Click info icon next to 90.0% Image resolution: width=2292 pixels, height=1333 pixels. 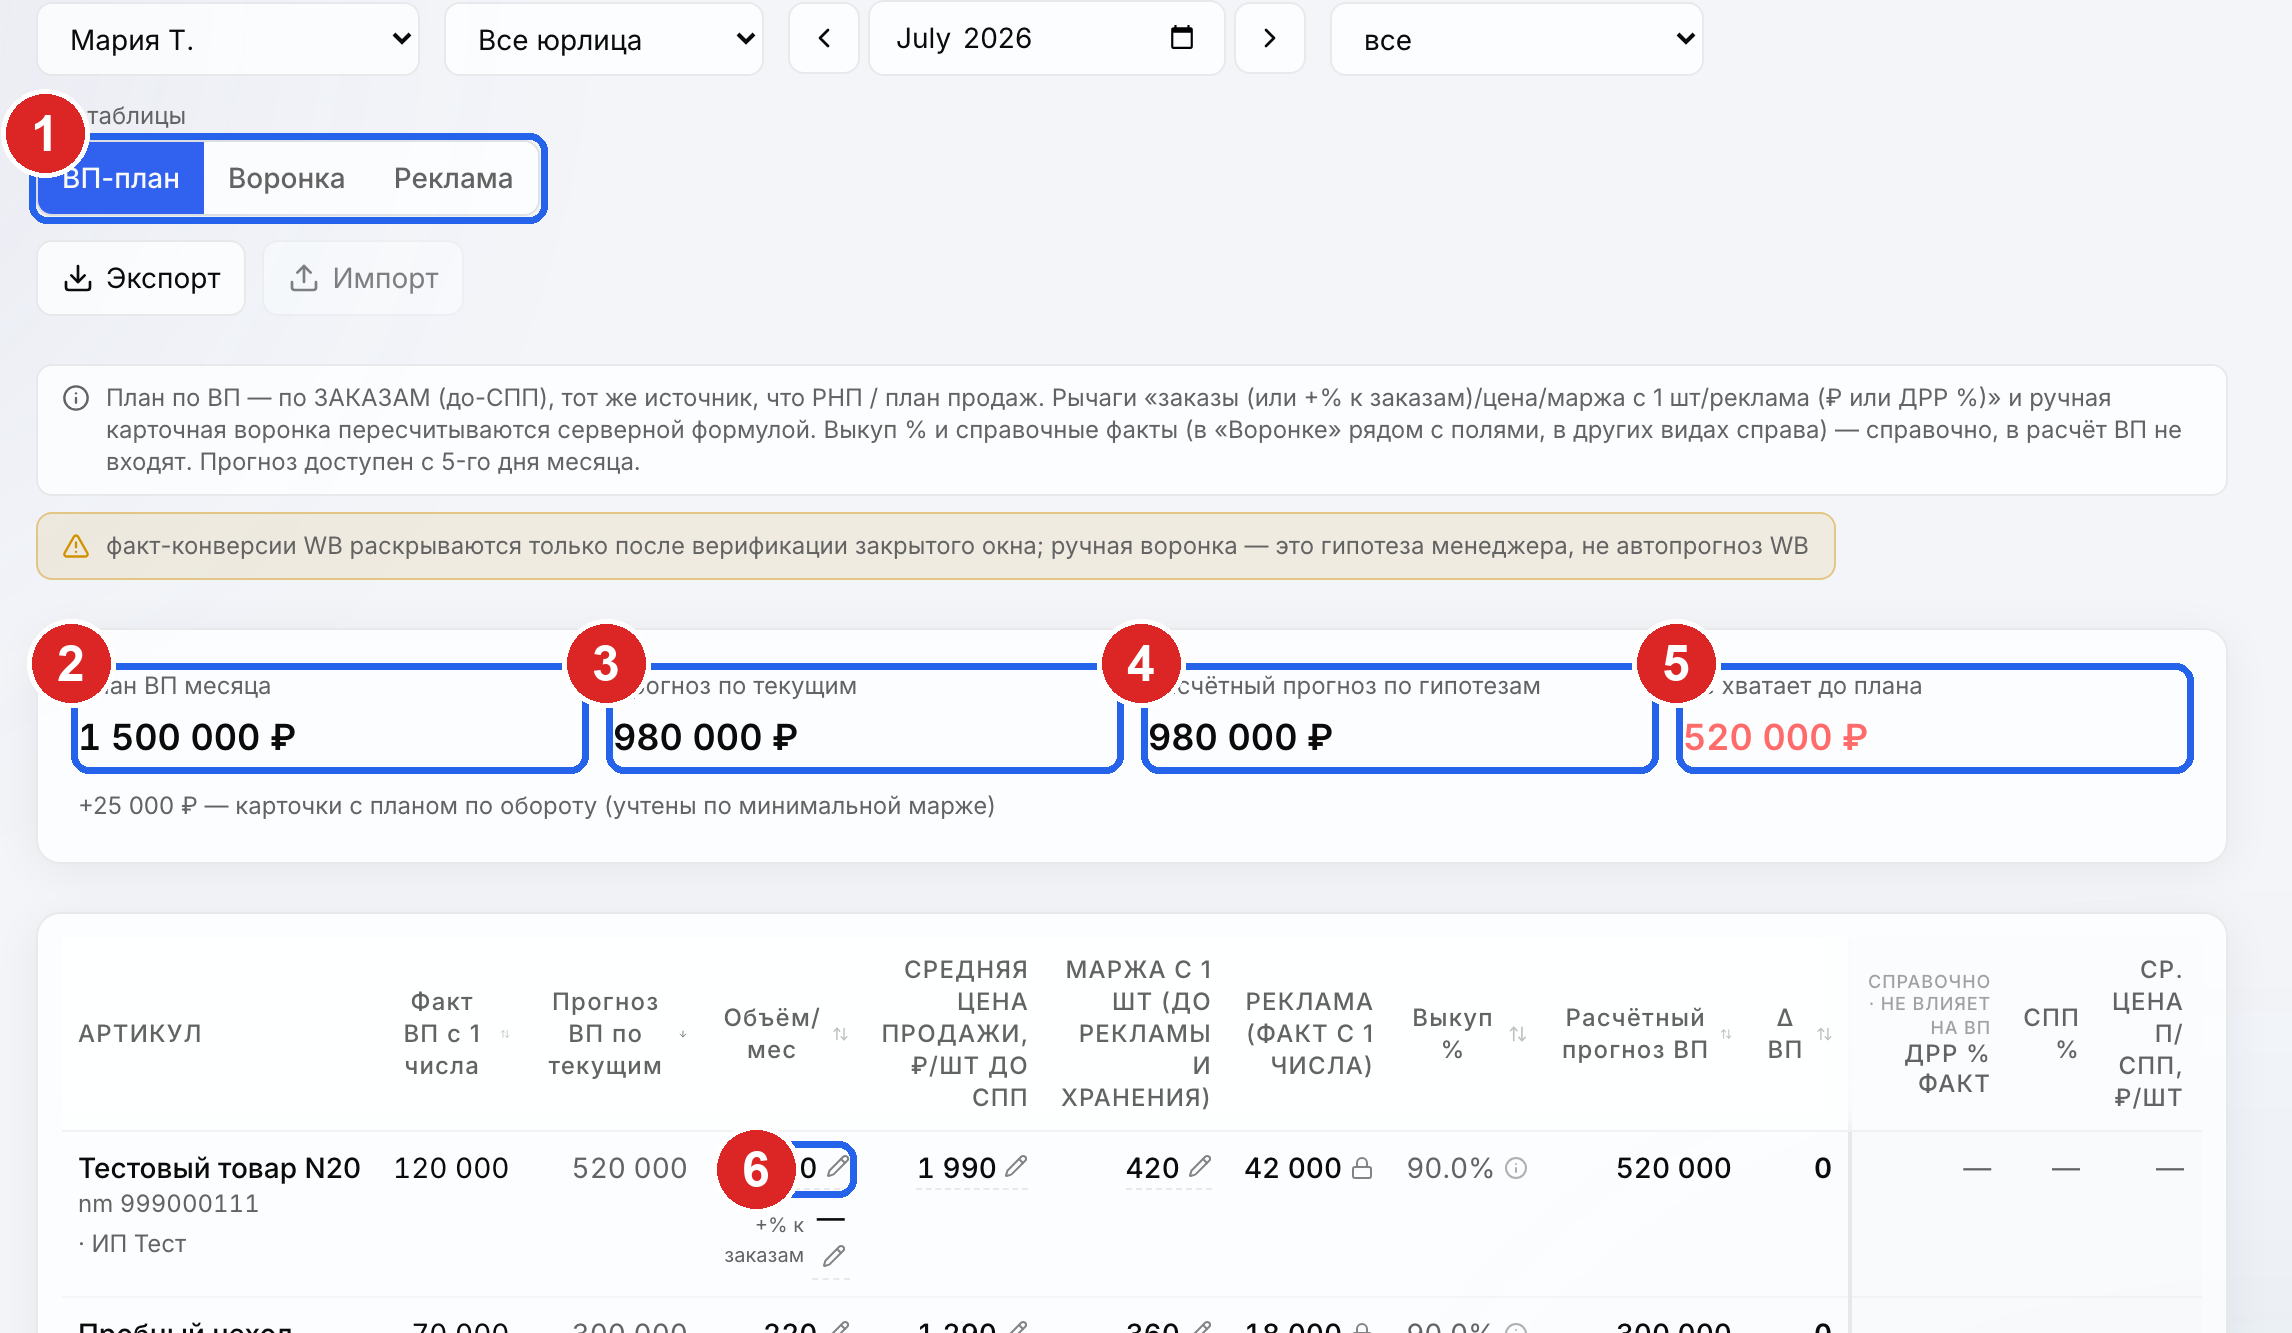pyautogui.click(x=1516, y=1168)
